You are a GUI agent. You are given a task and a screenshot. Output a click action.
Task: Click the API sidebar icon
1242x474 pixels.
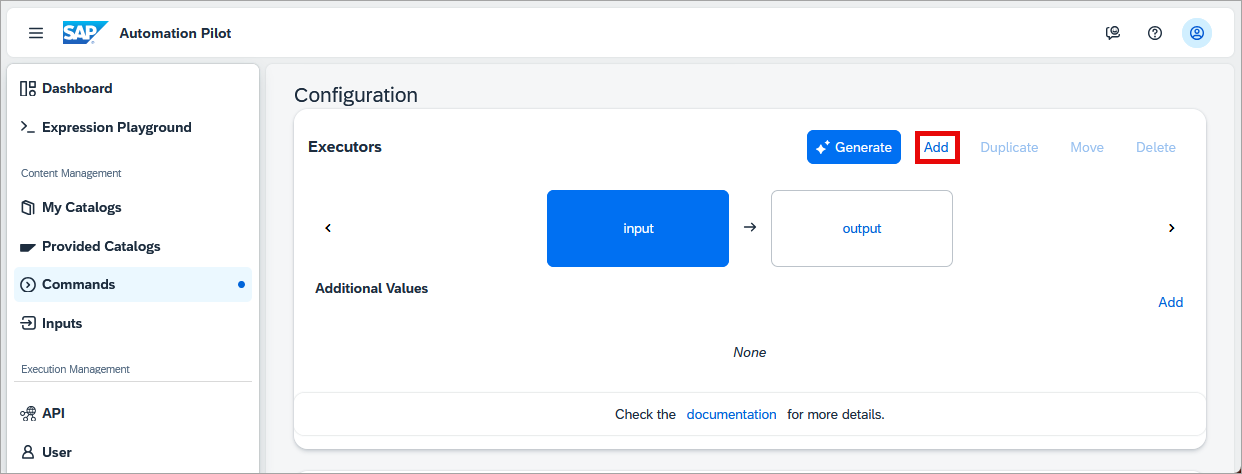[28, 413]
